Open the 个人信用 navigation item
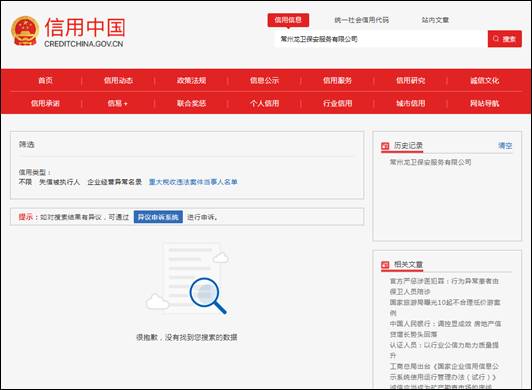 point(264,103)
